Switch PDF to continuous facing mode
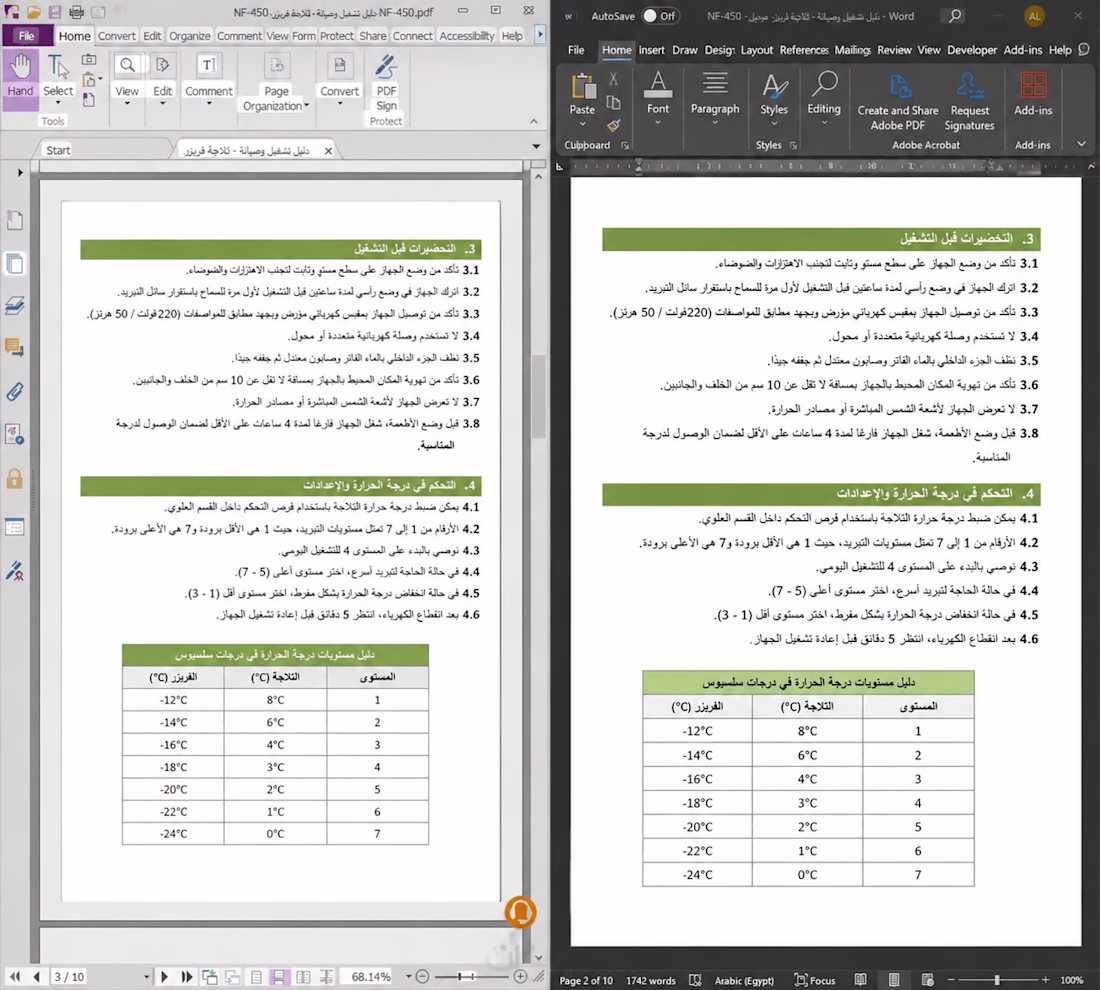Image resolution: width=1100 pixels, height=990 pixels. point(326,976)
